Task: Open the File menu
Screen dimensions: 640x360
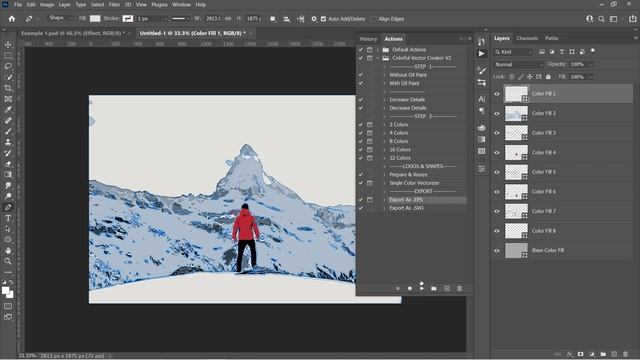Action: pyautogui.click(x=18, y=4)
